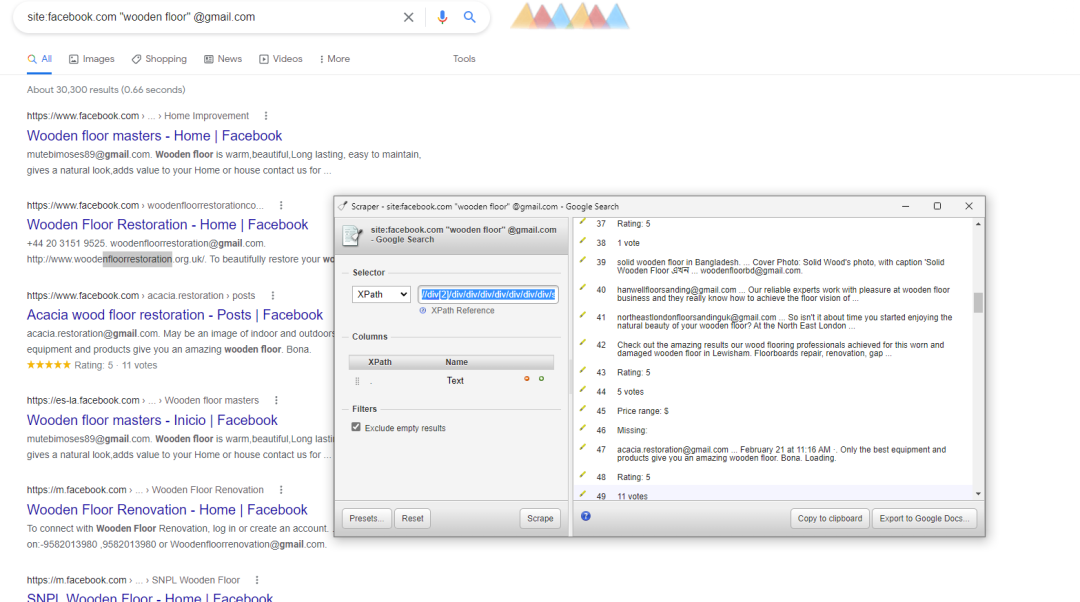The width and height of the screenshot is (1080, 602).
Task: Start voice search with microphone icon
Action: point(442,17)
